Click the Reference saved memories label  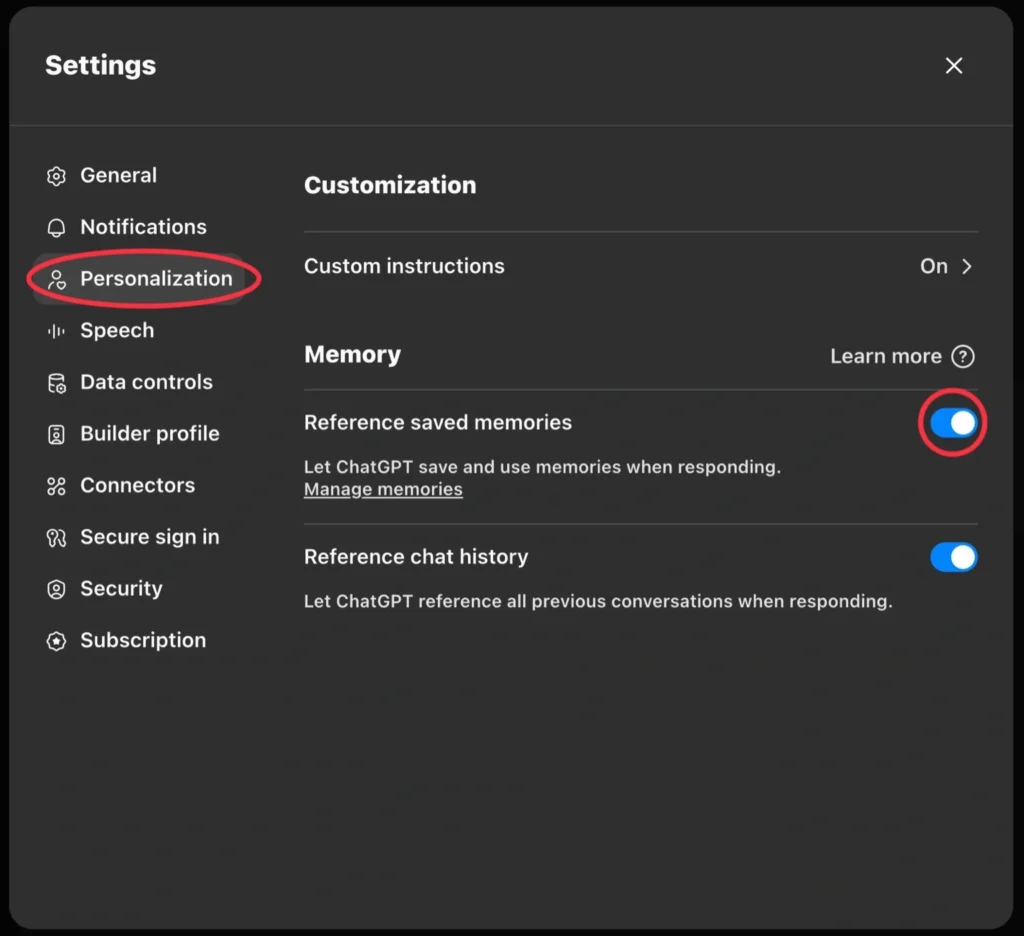pos(438,423)
